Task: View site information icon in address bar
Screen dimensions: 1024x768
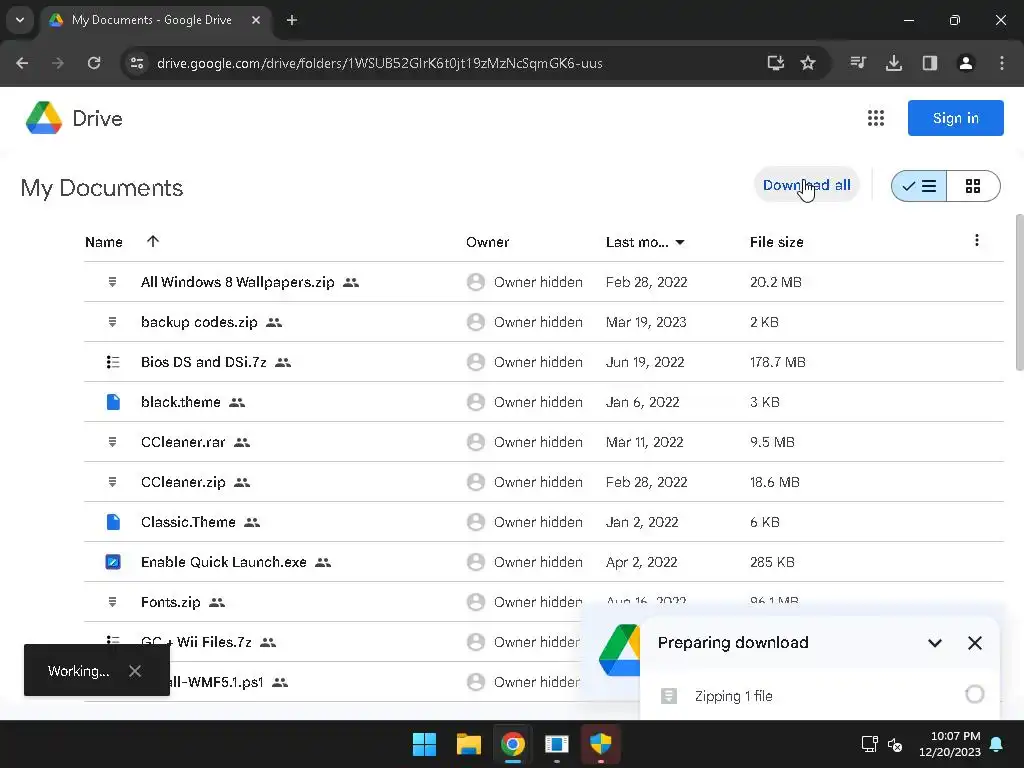Action: [137, 63]
